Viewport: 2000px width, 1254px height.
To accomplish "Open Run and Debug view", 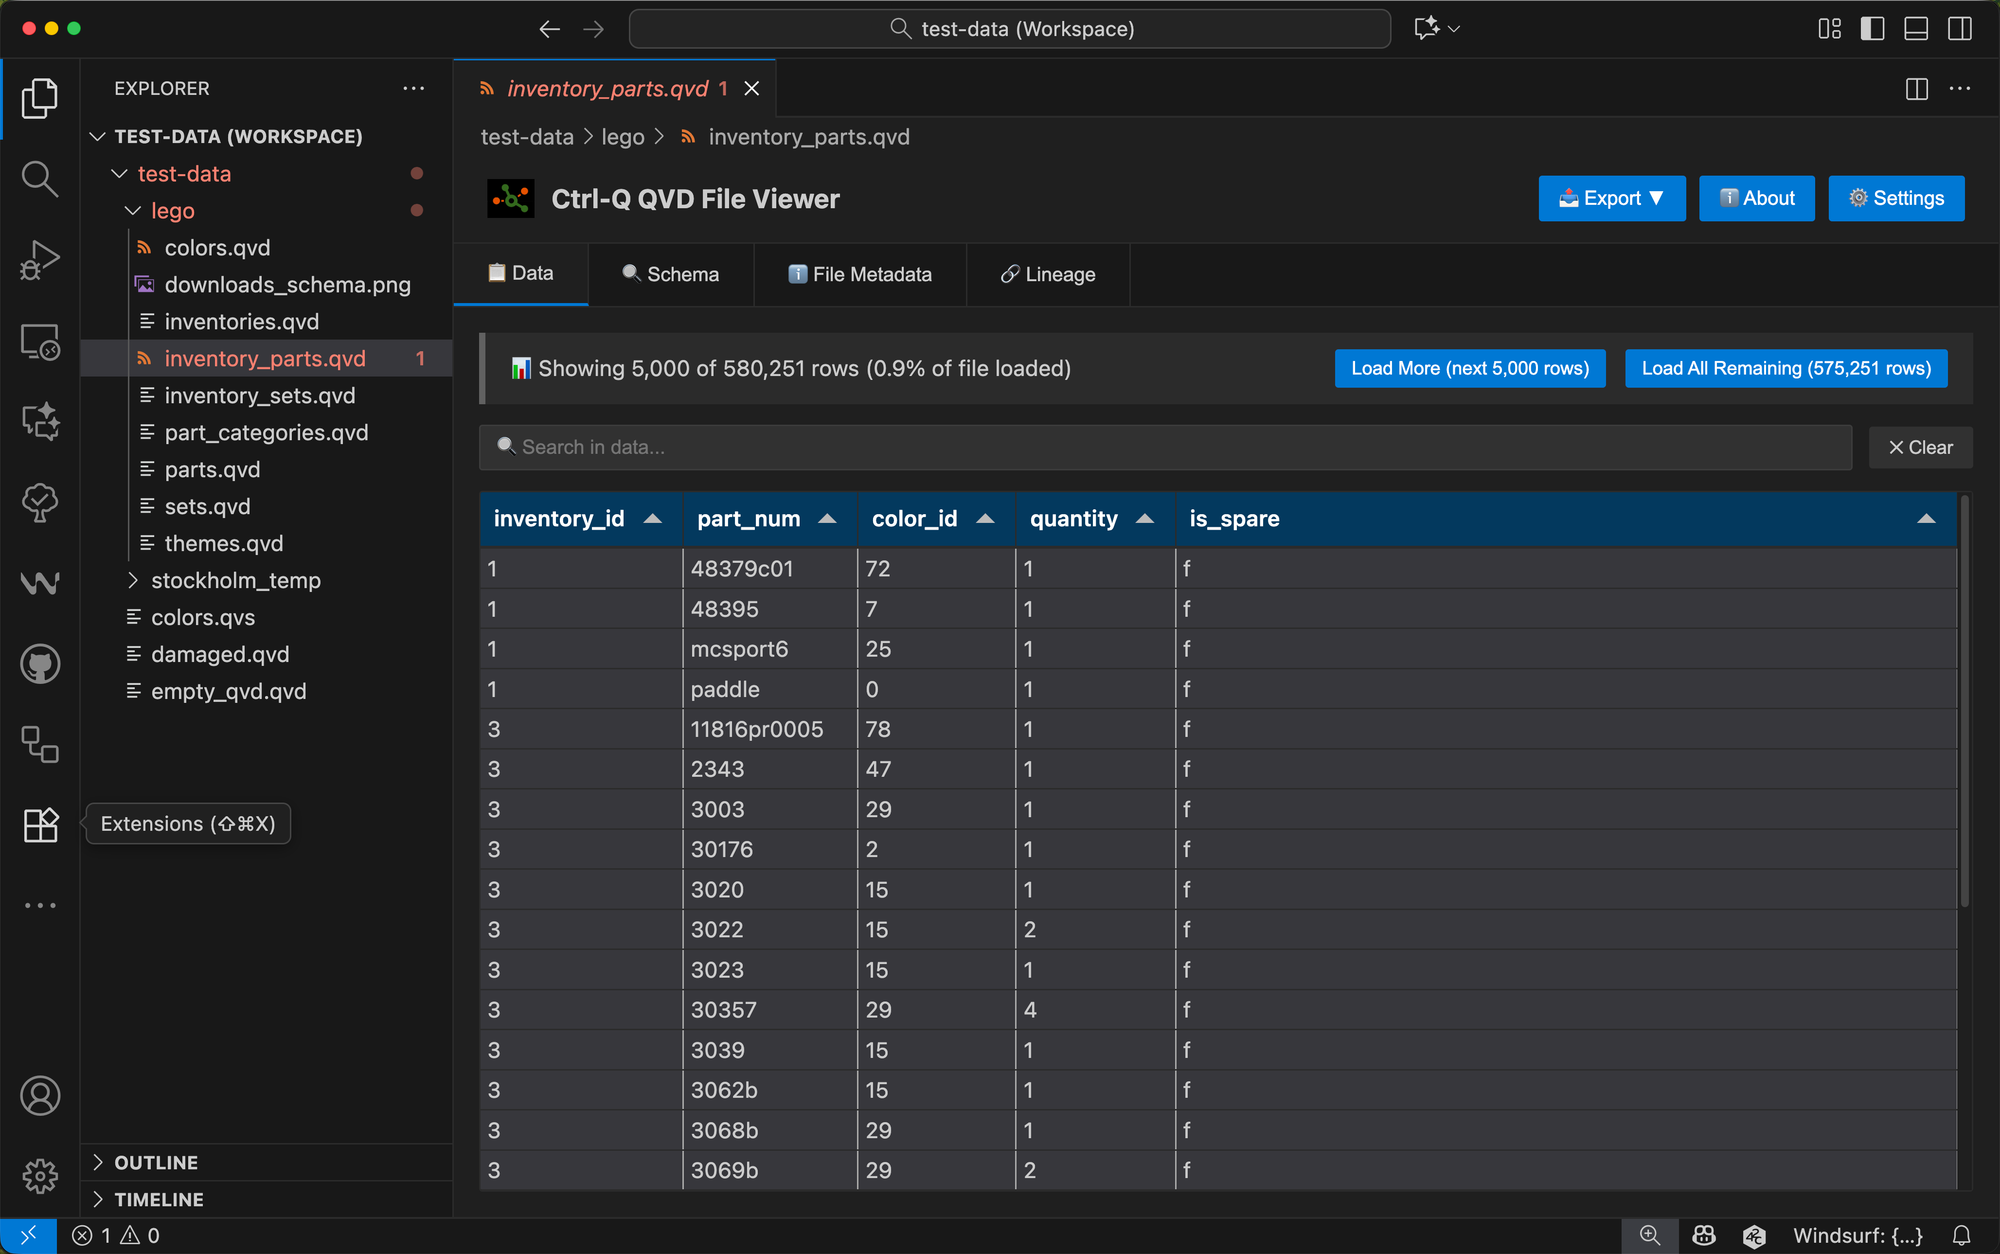I will pyautogui.click(x=40, y=260).
